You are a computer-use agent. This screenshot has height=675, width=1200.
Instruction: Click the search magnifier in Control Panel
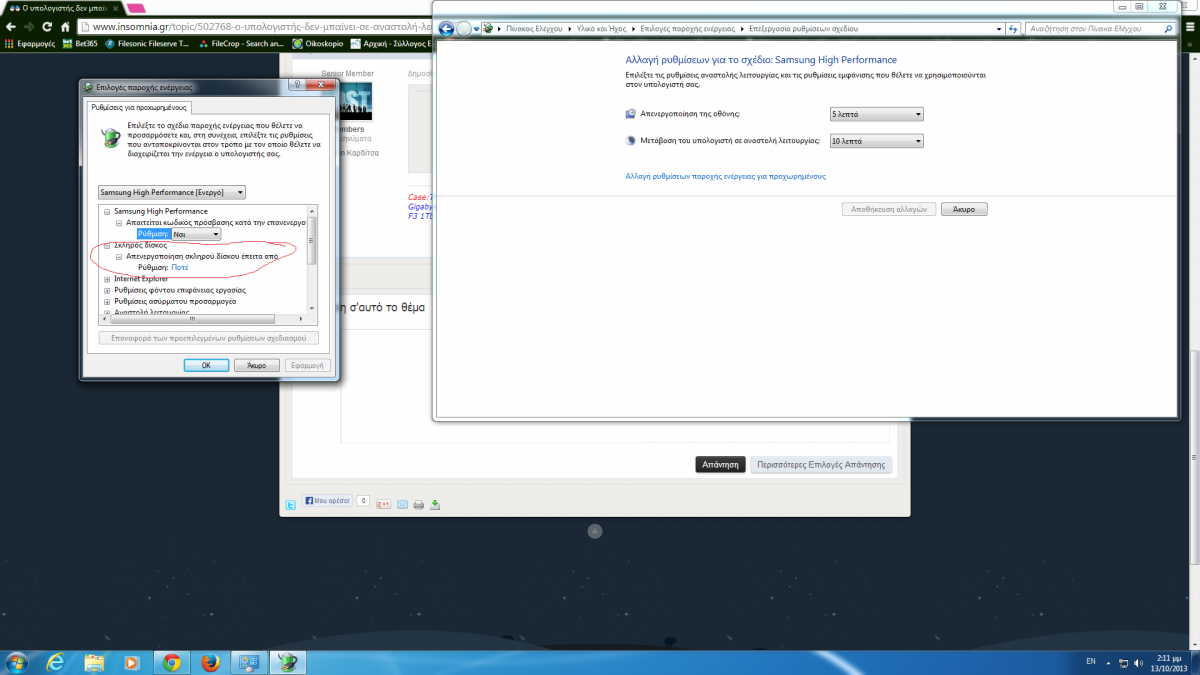coord(1169,29)
